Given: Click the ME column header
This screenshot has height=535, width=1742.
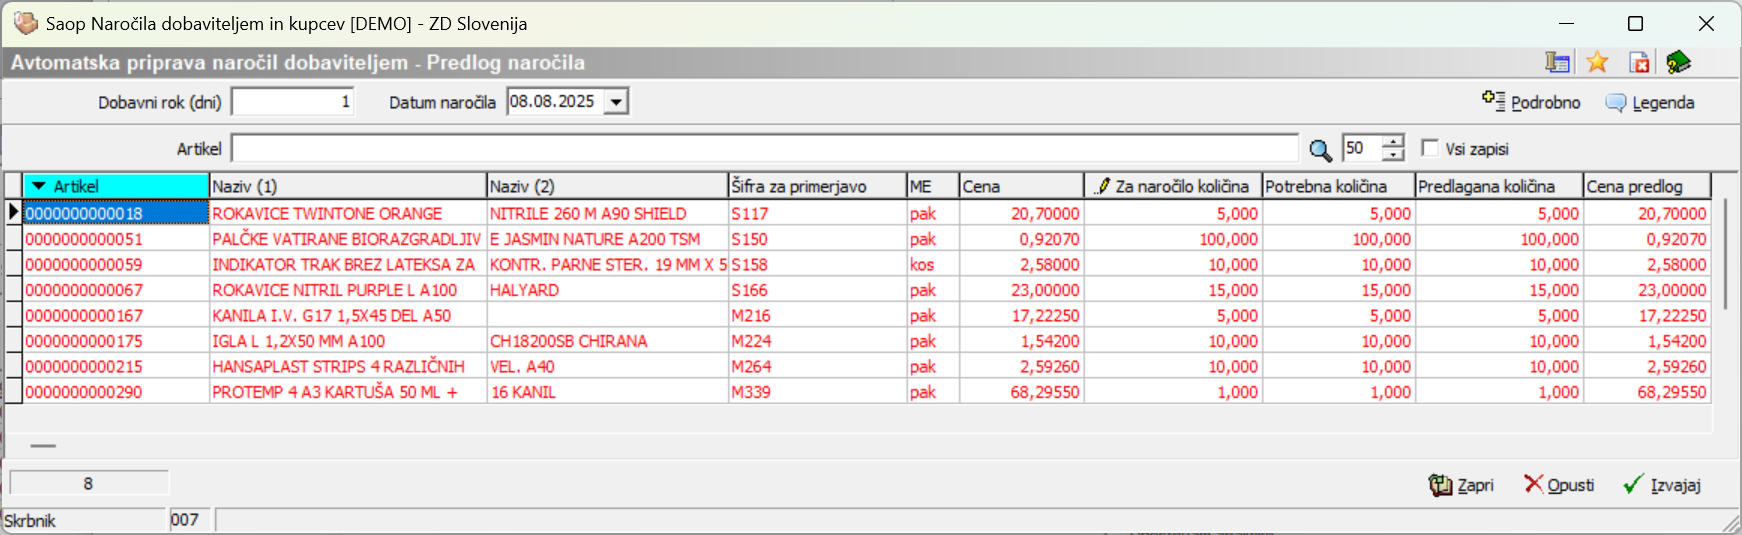Looking at the screenshot, I should tap(933, 186).
